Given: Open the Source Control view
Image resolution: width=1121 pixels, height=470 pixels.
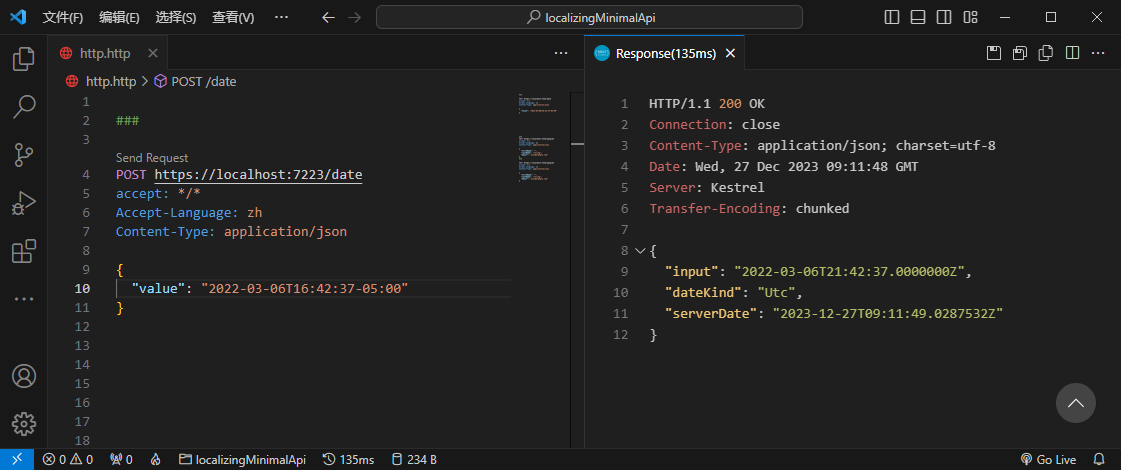Looking at the screenshot, I should click(23, 154).
